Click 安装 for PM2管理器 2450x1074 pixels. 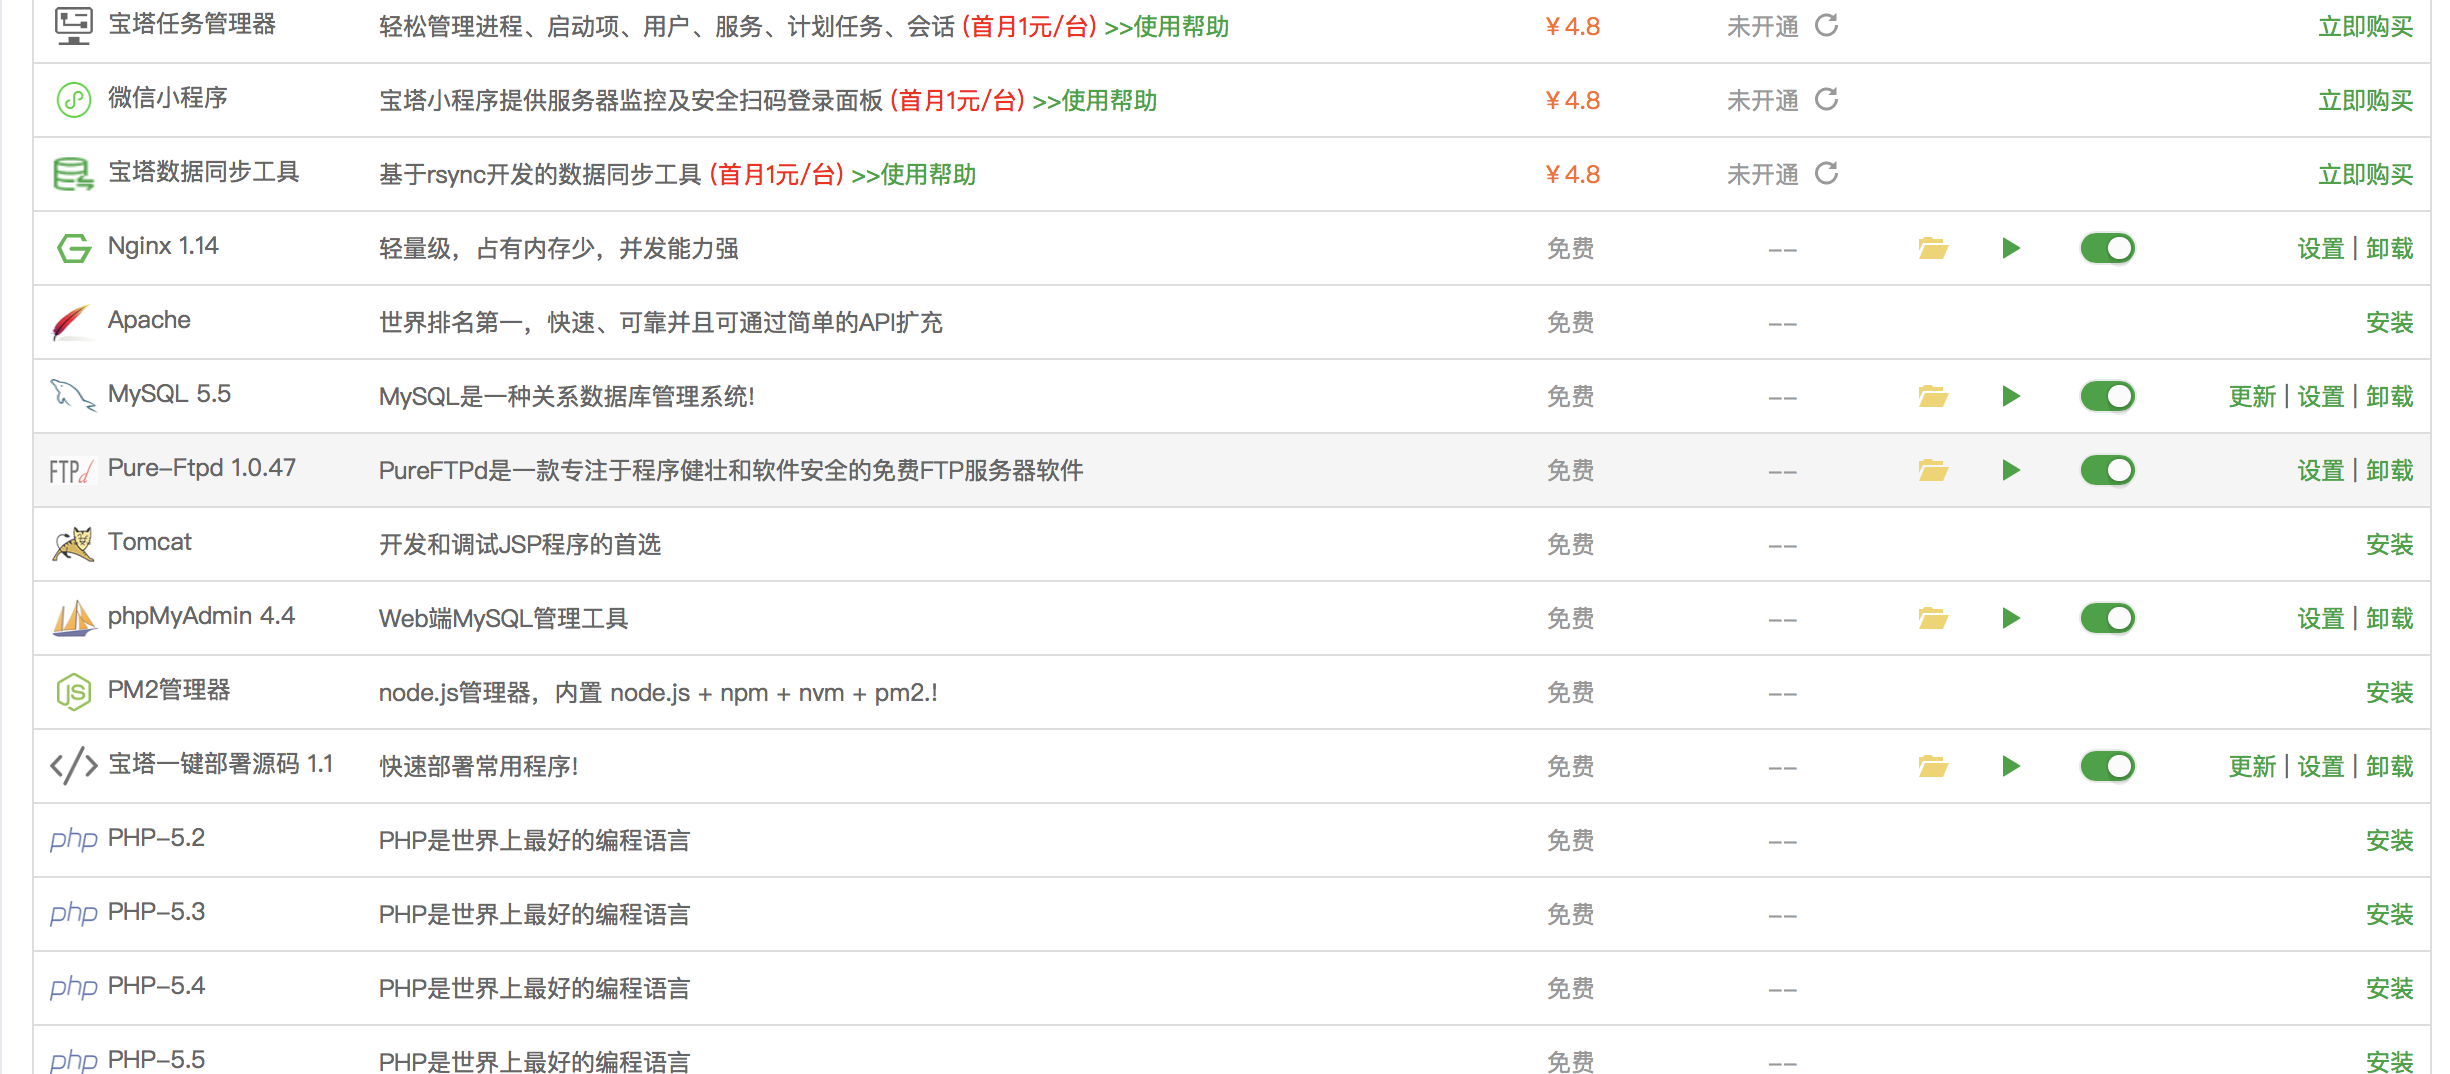coord(2390,693)
